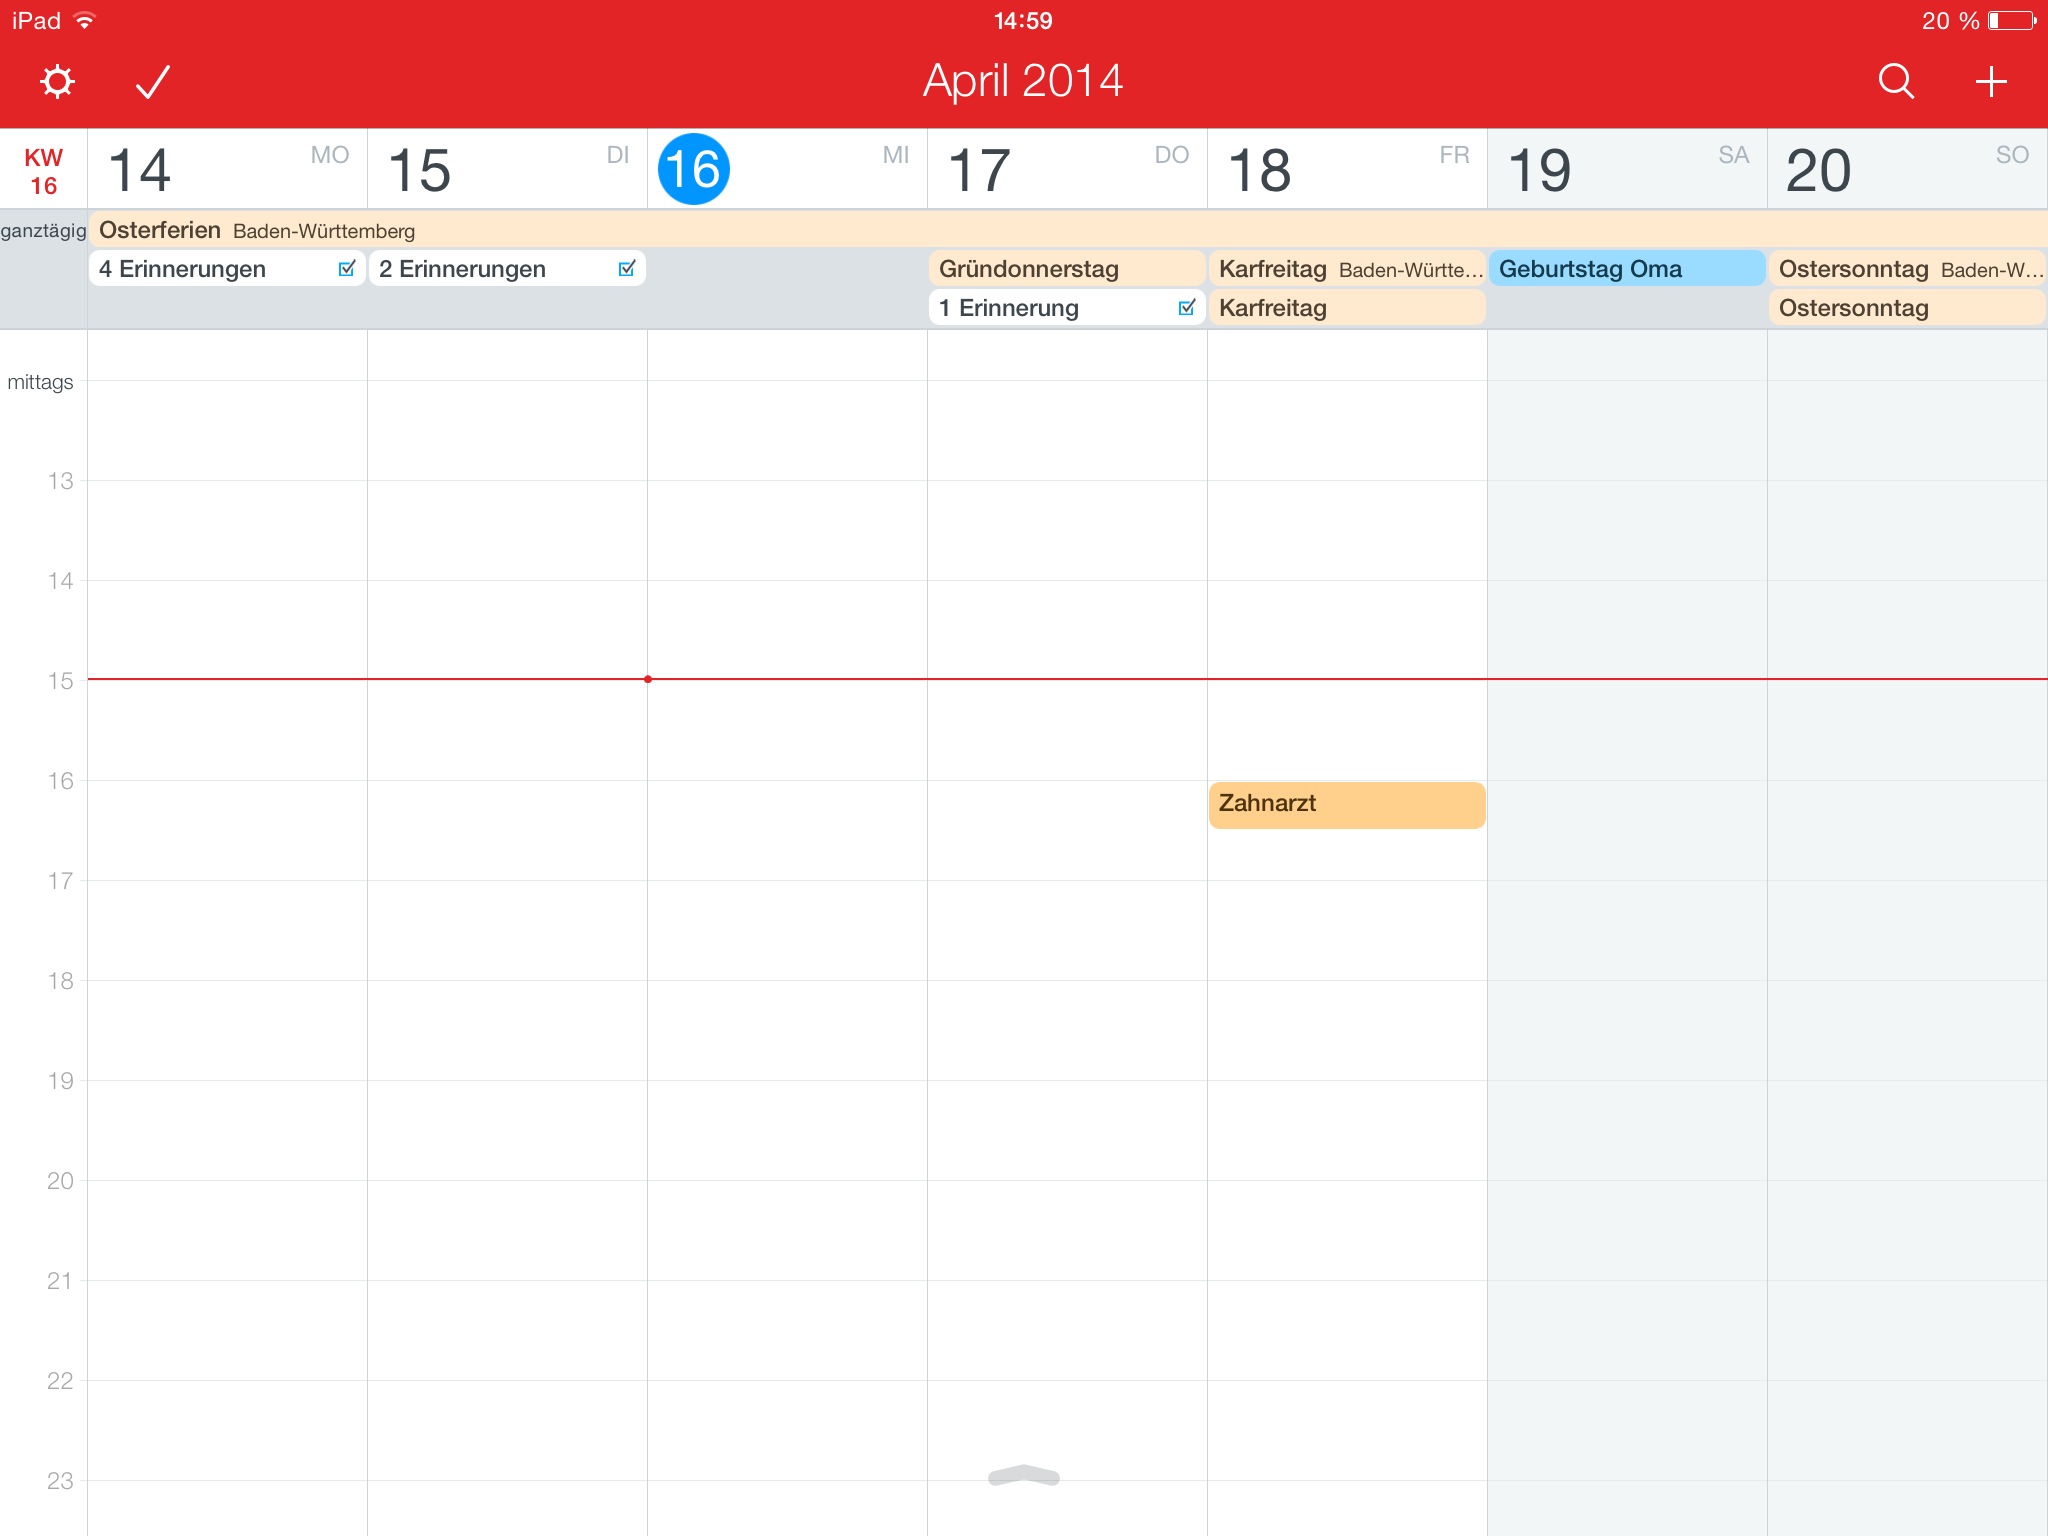Tap checkbox icon on 2 Erinnerungen
Screen dimensions: 2048x1536
(x=627, y=268)
